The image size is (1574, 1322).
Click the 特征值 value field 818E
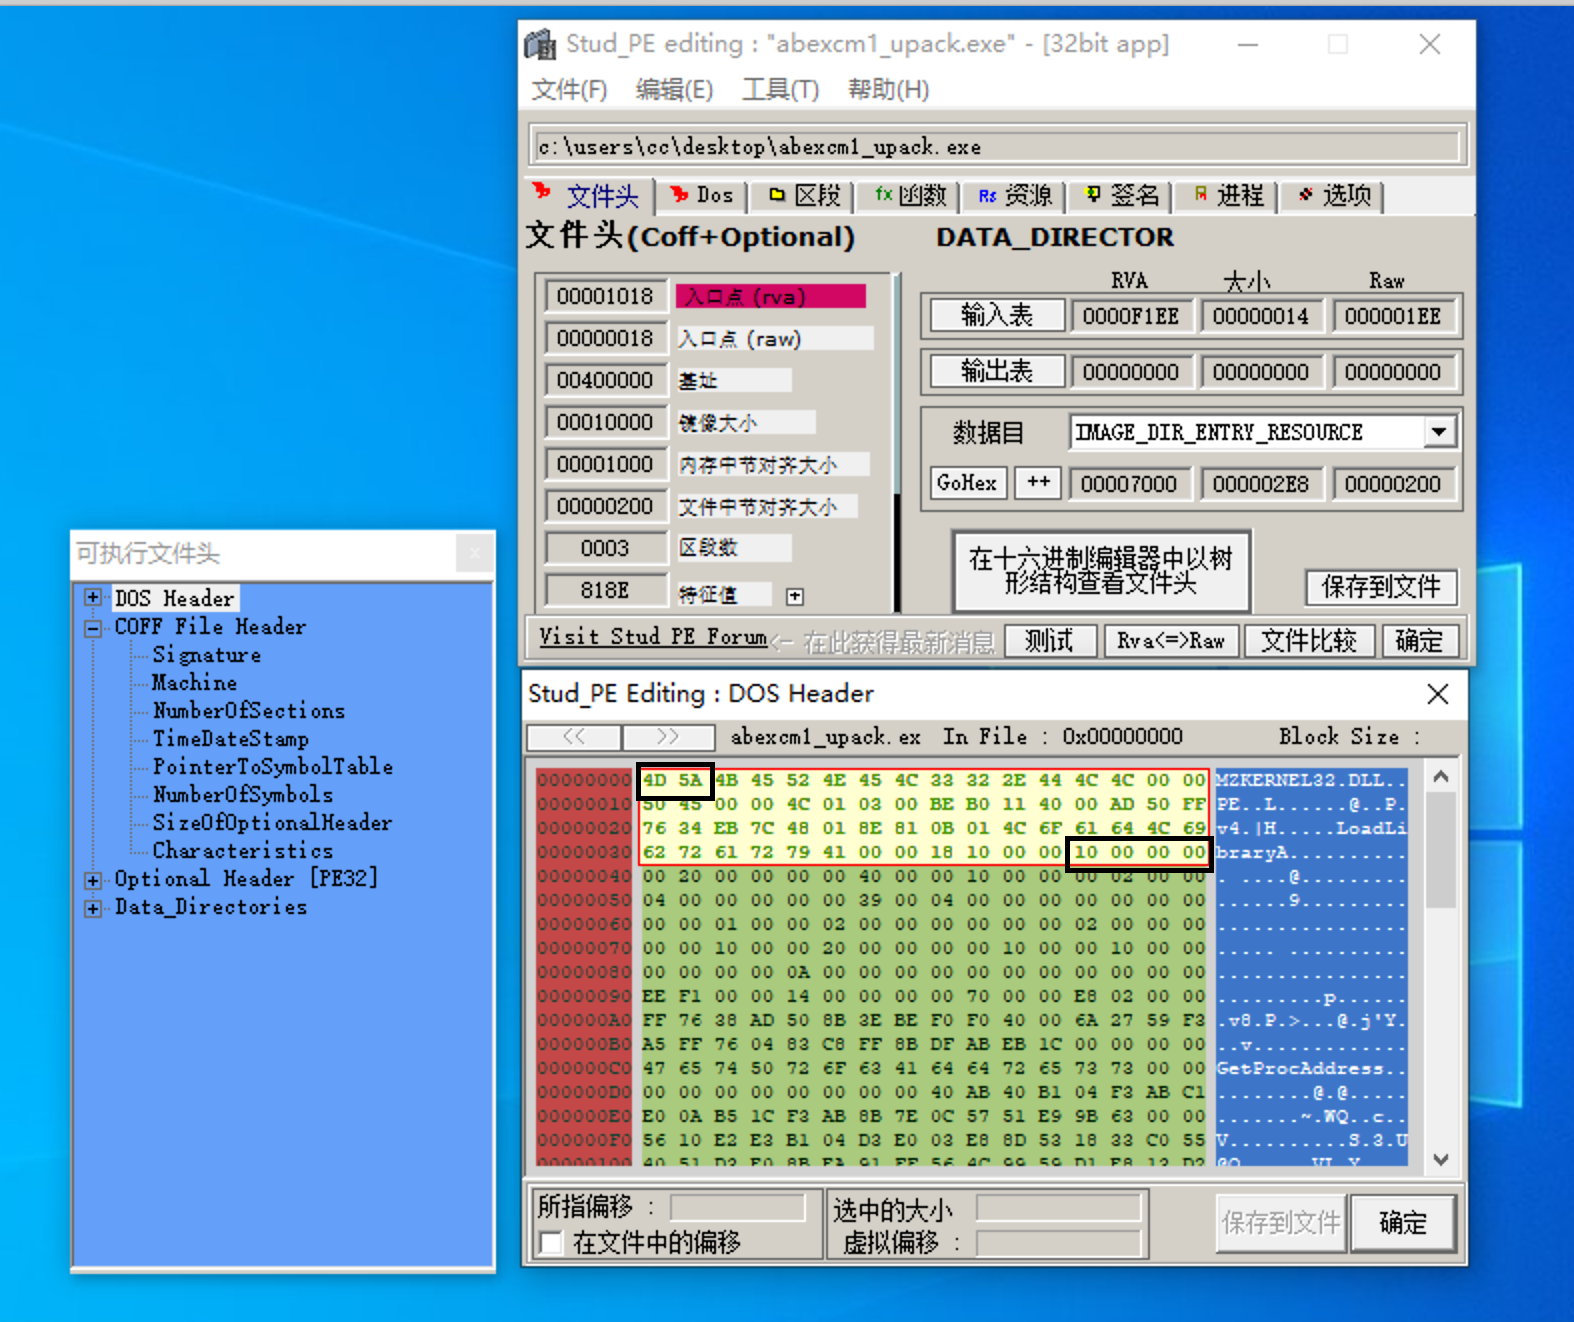coord(605,591)
